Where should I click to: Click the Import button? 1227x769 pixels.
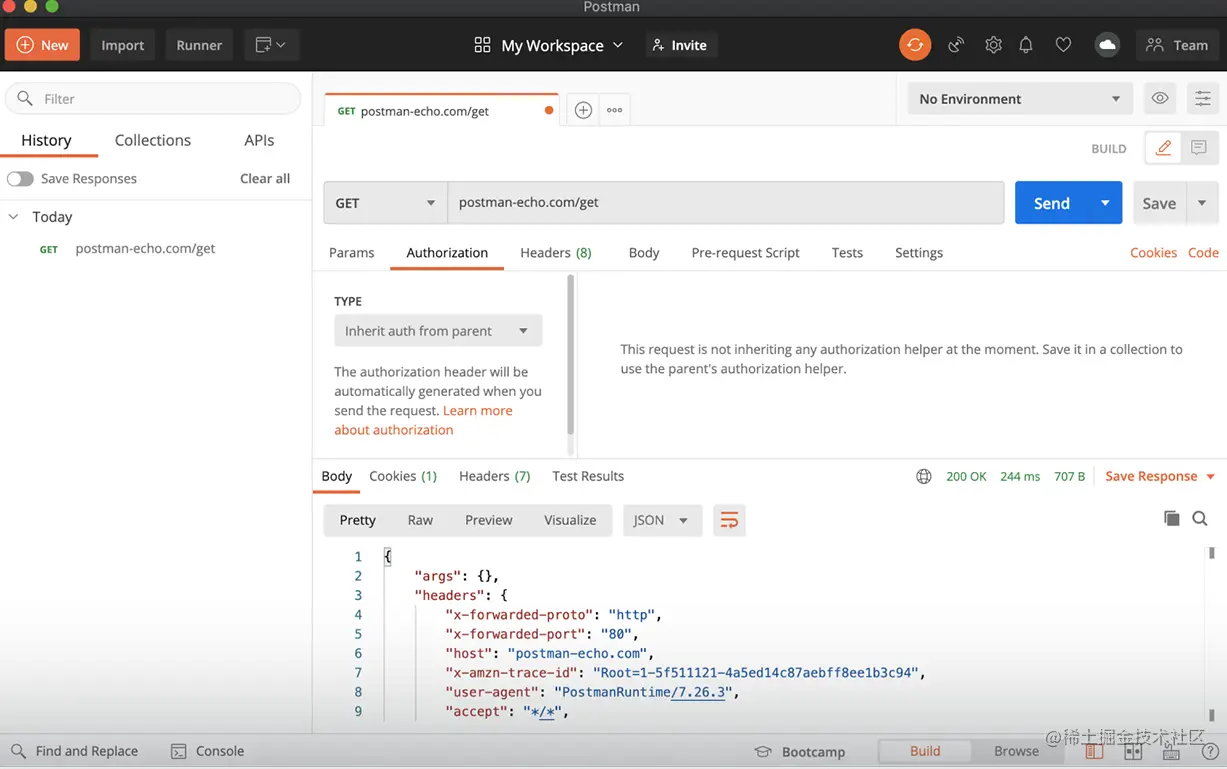(x=122, y=45)
